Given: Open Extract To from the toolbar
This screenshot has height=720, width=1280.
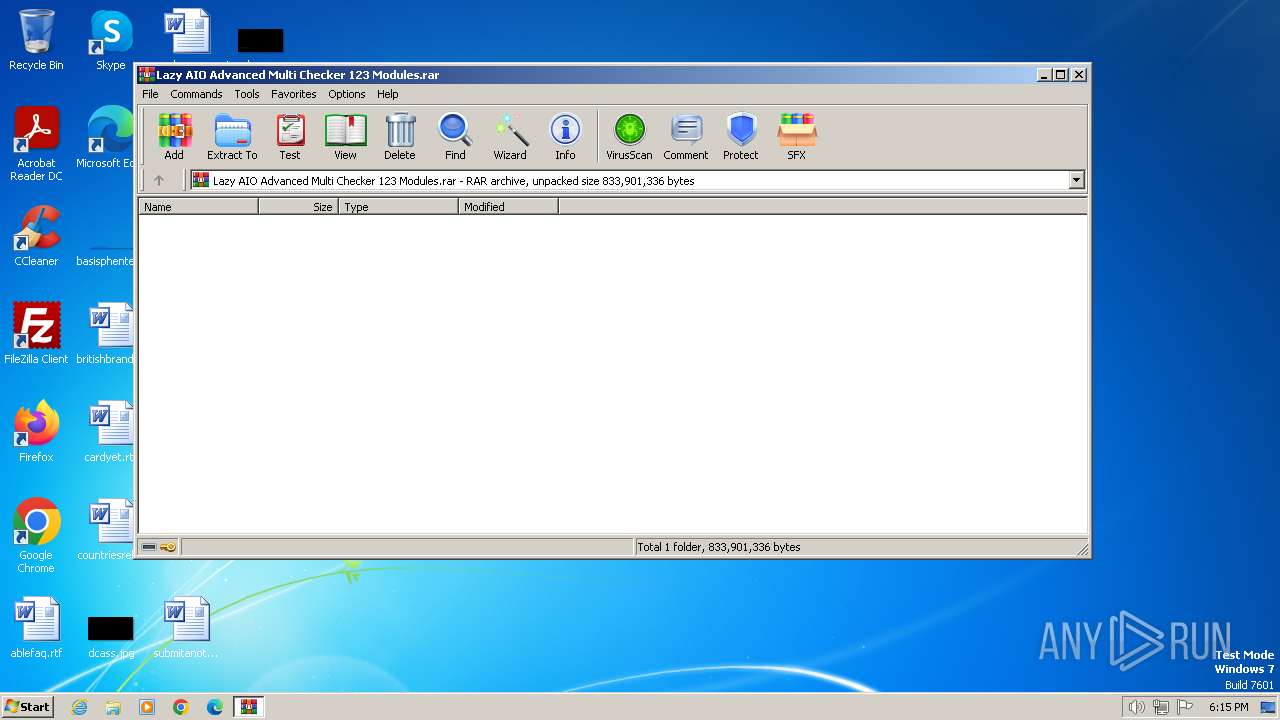Looking at the screenshot, I should click(x=232, y=136).
